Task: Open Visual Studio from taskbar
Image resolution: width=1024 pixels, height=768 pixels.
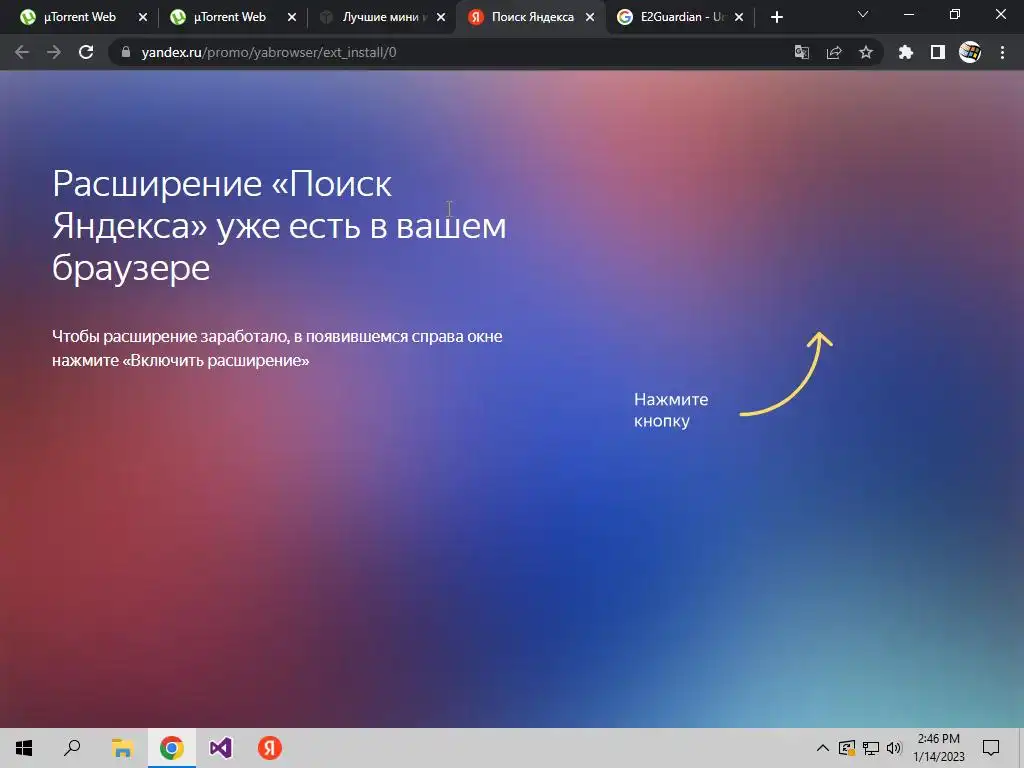Action: tap(221, 748)
